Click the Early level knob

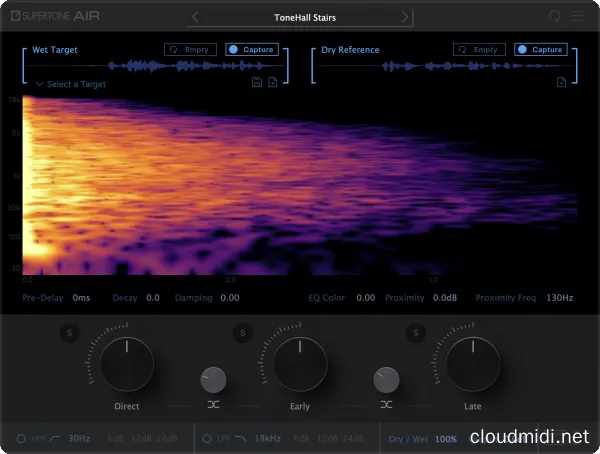(x=300, y=364)
